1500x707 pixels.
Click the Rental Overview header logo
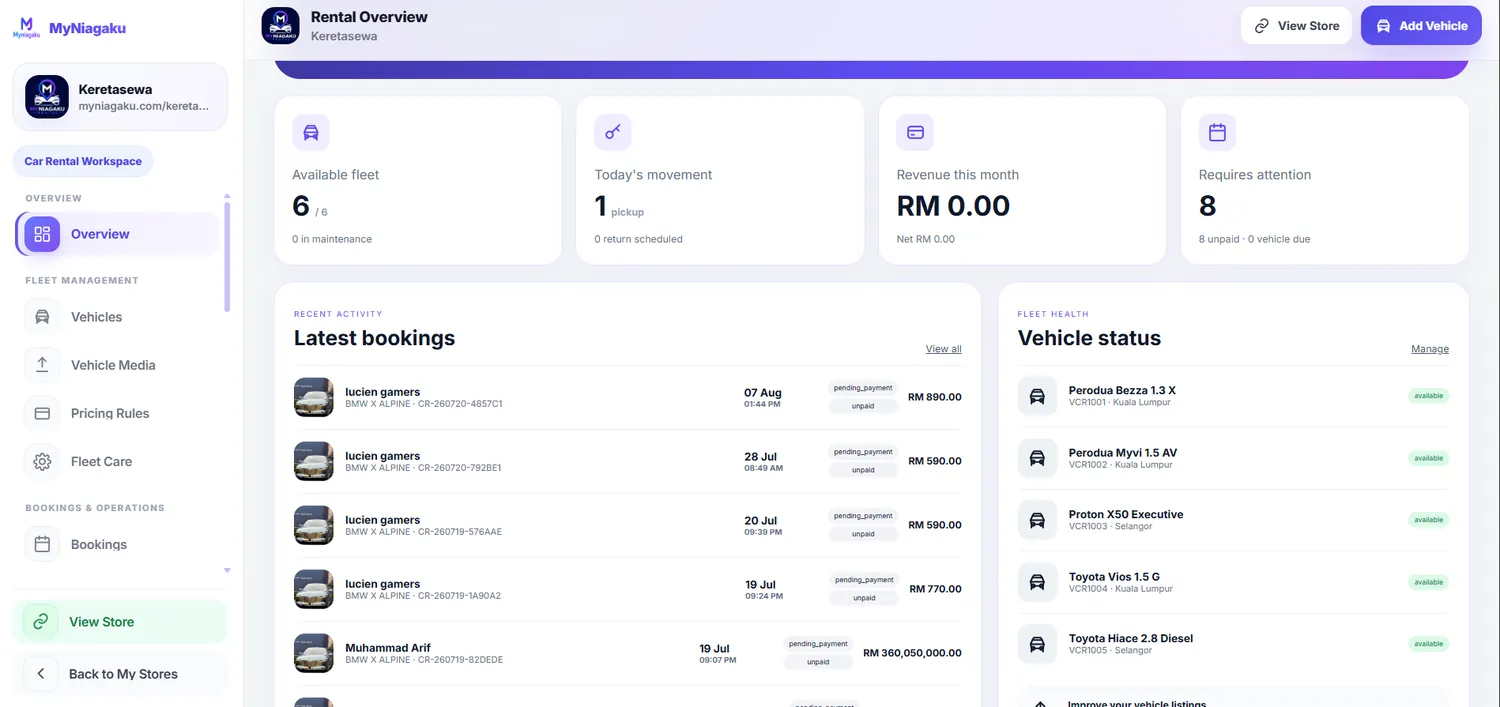(280, 26)
